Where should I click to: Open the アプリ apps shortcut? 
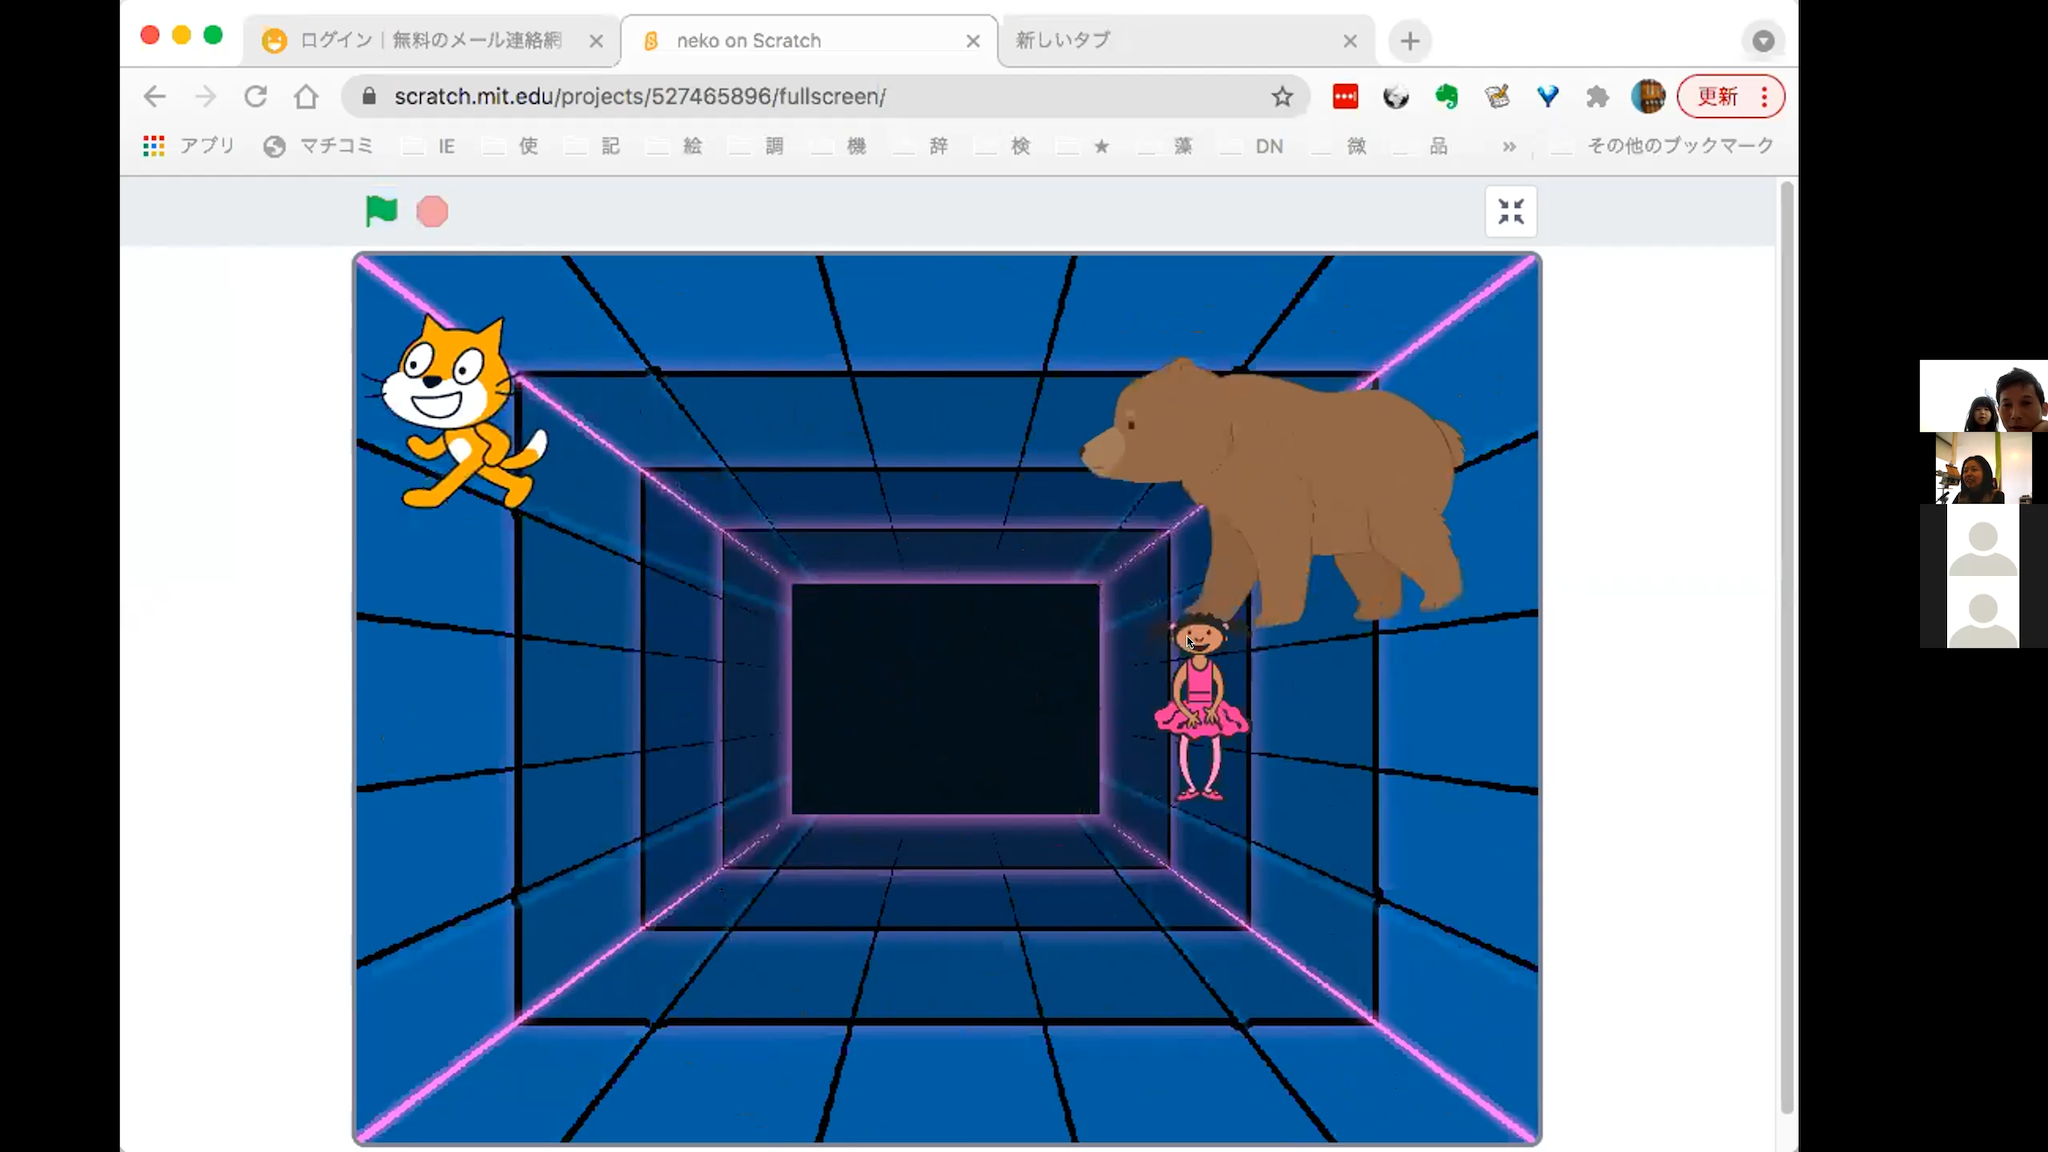(x=189, y=146)
